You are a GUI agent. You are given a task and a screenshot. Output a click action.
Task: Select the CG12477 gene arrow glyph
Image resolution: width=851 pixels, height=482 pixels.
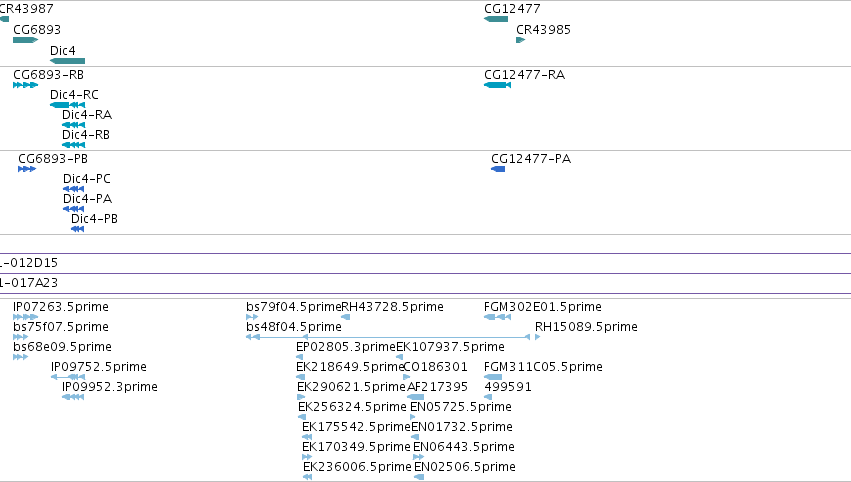[496, 19]
